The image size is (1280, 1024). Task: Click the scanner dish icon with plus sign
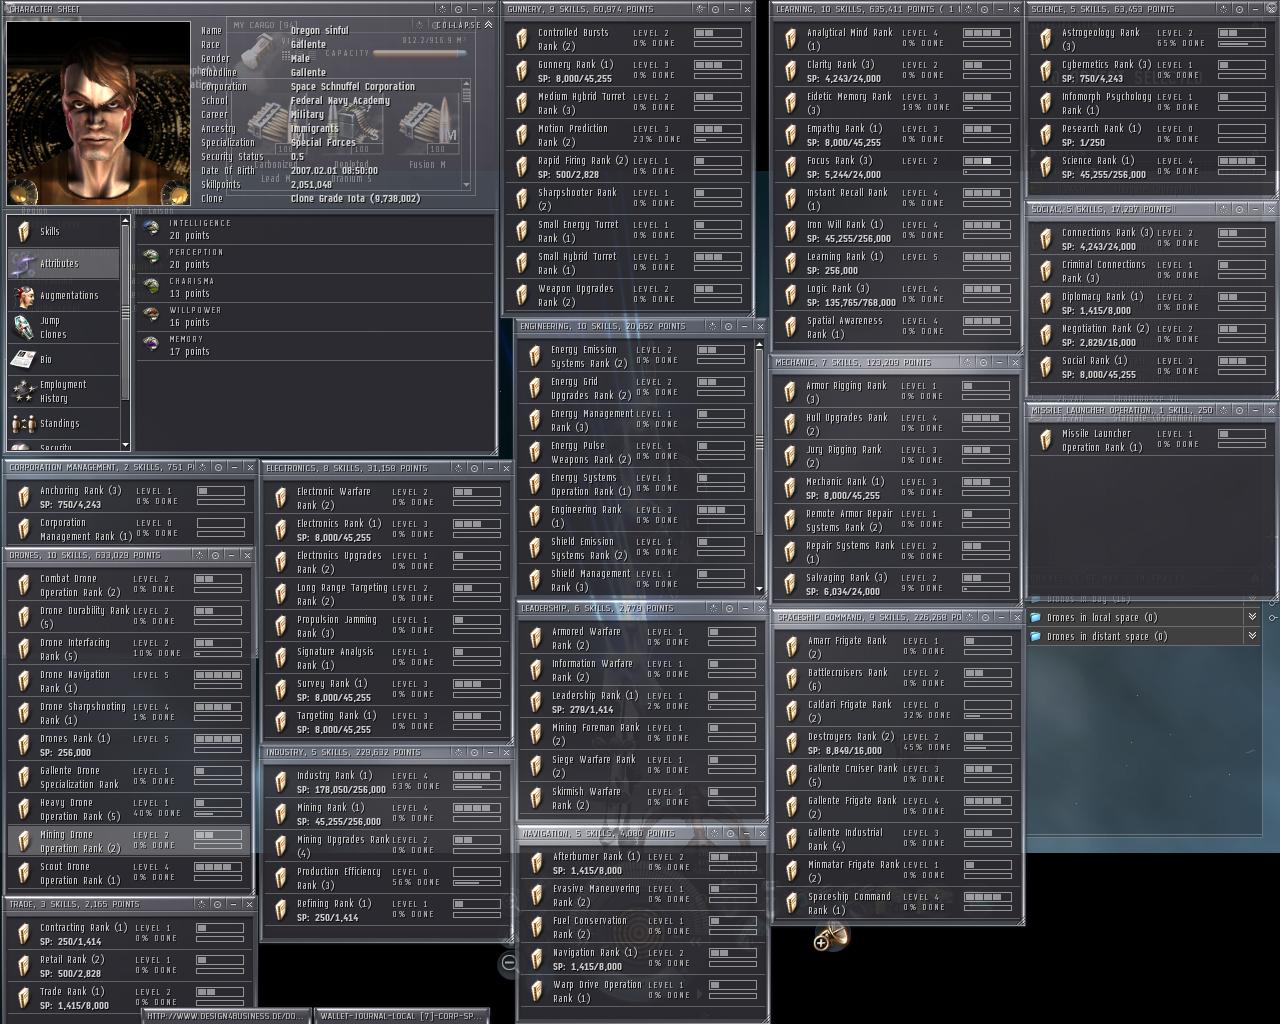pyautogui.click(x=831, y=938)
